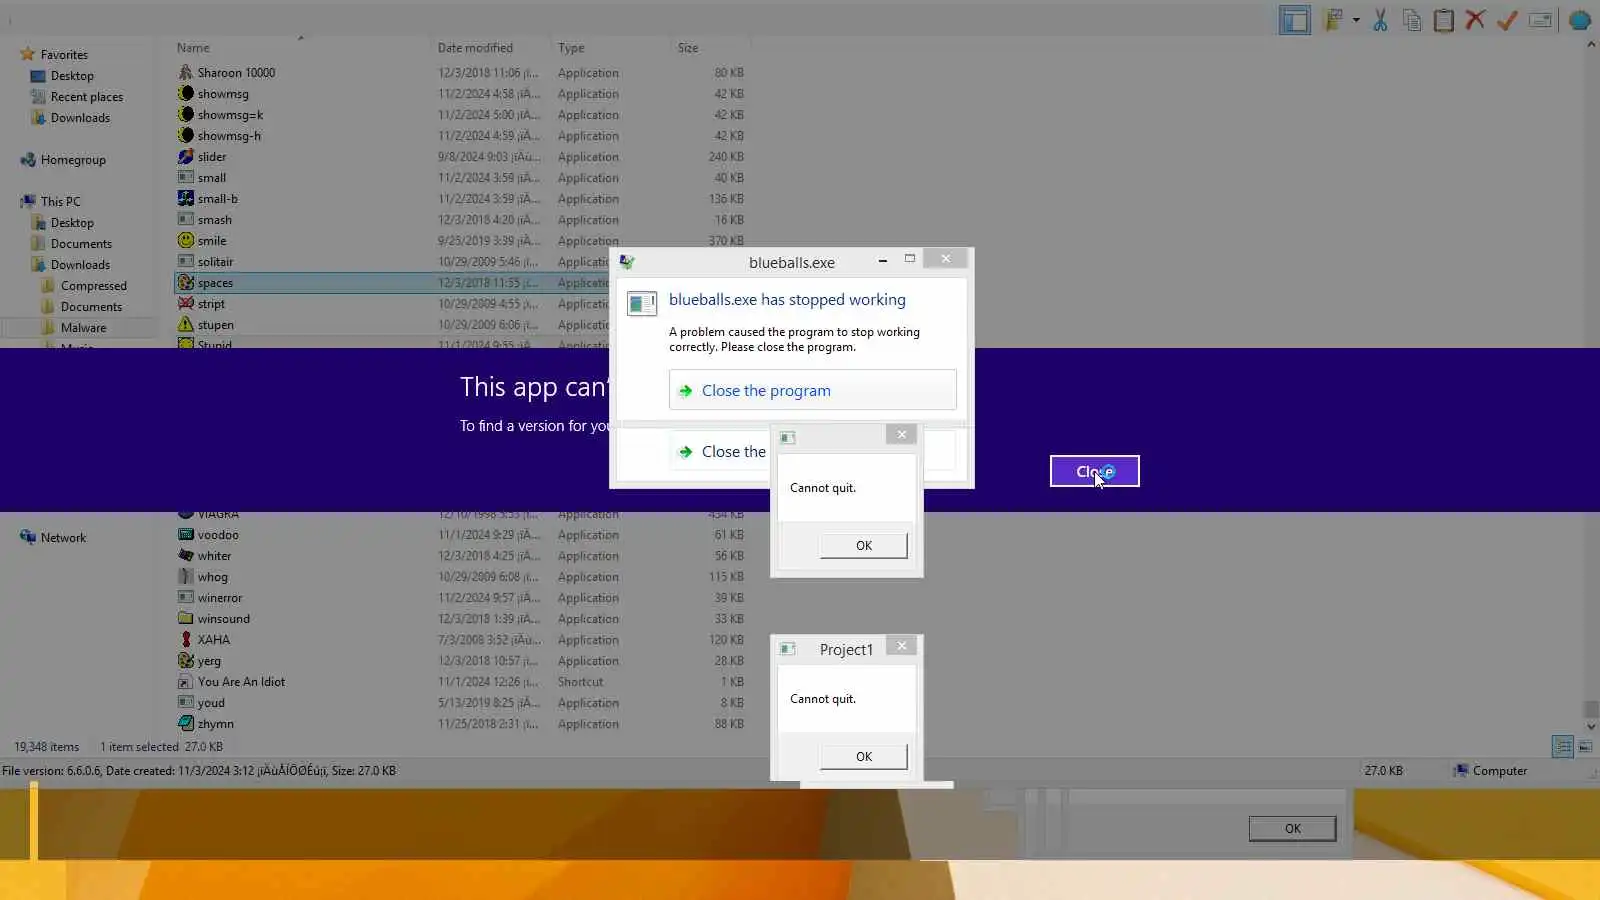This screenshot has width=1600, height=900.
Task: Click the zhymn file icon
Action: [x=186, y=724]
